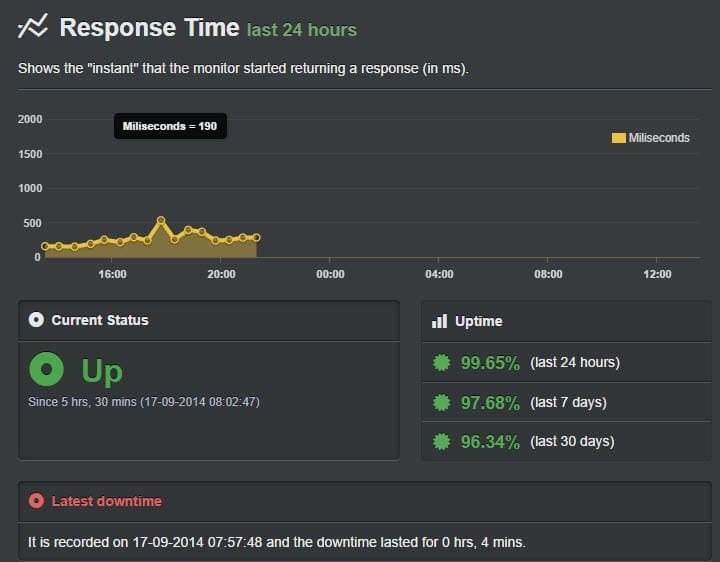Image resolution: width=720 pixels, height=562 pixels.
Task: Click the first data point on the chart
Action: click(x=45, y=246)
